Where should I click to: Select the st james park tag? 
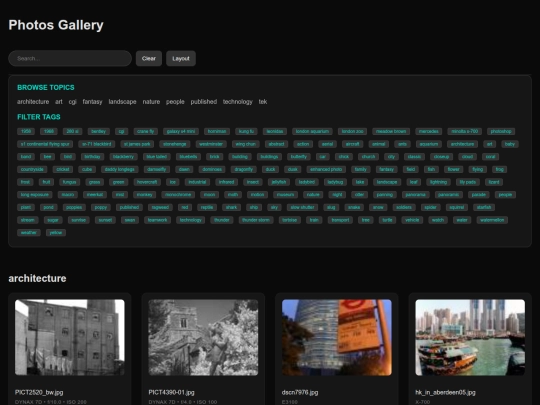pos(137,144)
